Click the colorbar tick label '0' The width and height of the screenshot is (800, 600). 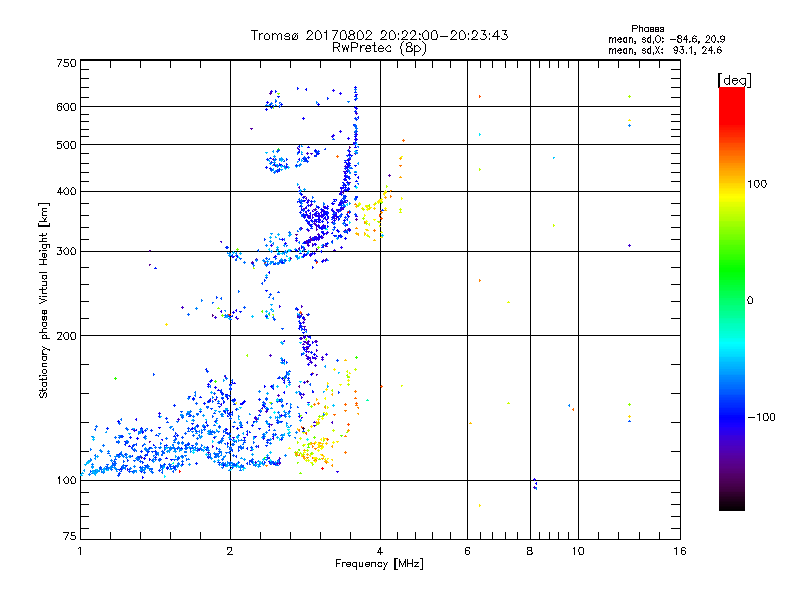pos(750,300)
